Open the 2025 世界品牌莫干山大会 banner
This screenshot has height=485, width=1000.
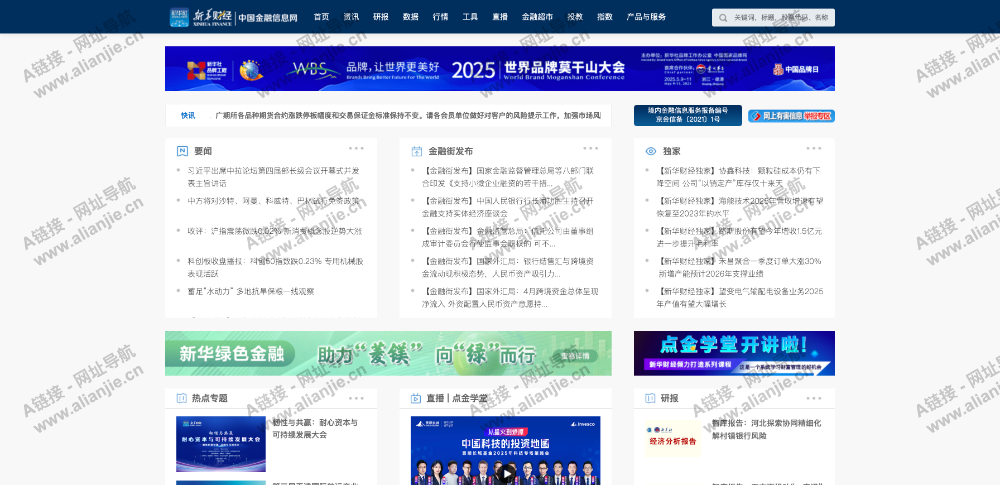pyautogui.click(x=499, y=68)
